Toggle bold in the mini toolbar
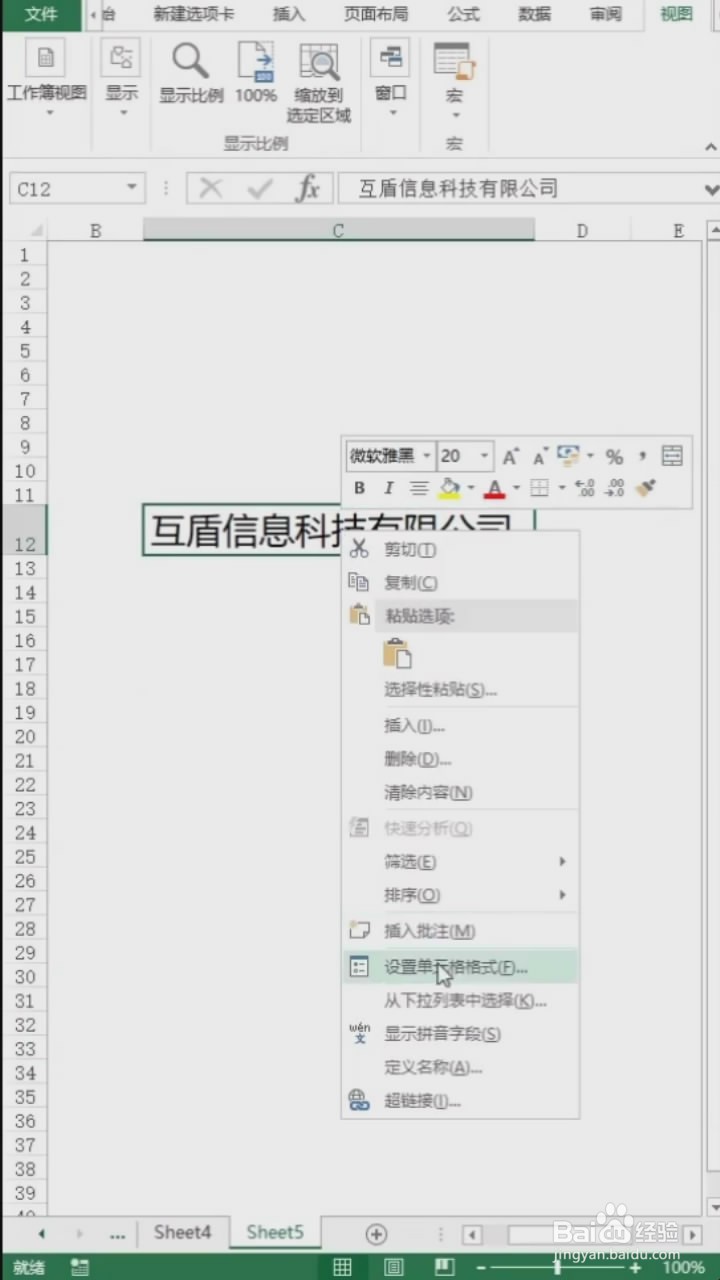Screen dimensions: 720x1280 (x=360, y=488)
